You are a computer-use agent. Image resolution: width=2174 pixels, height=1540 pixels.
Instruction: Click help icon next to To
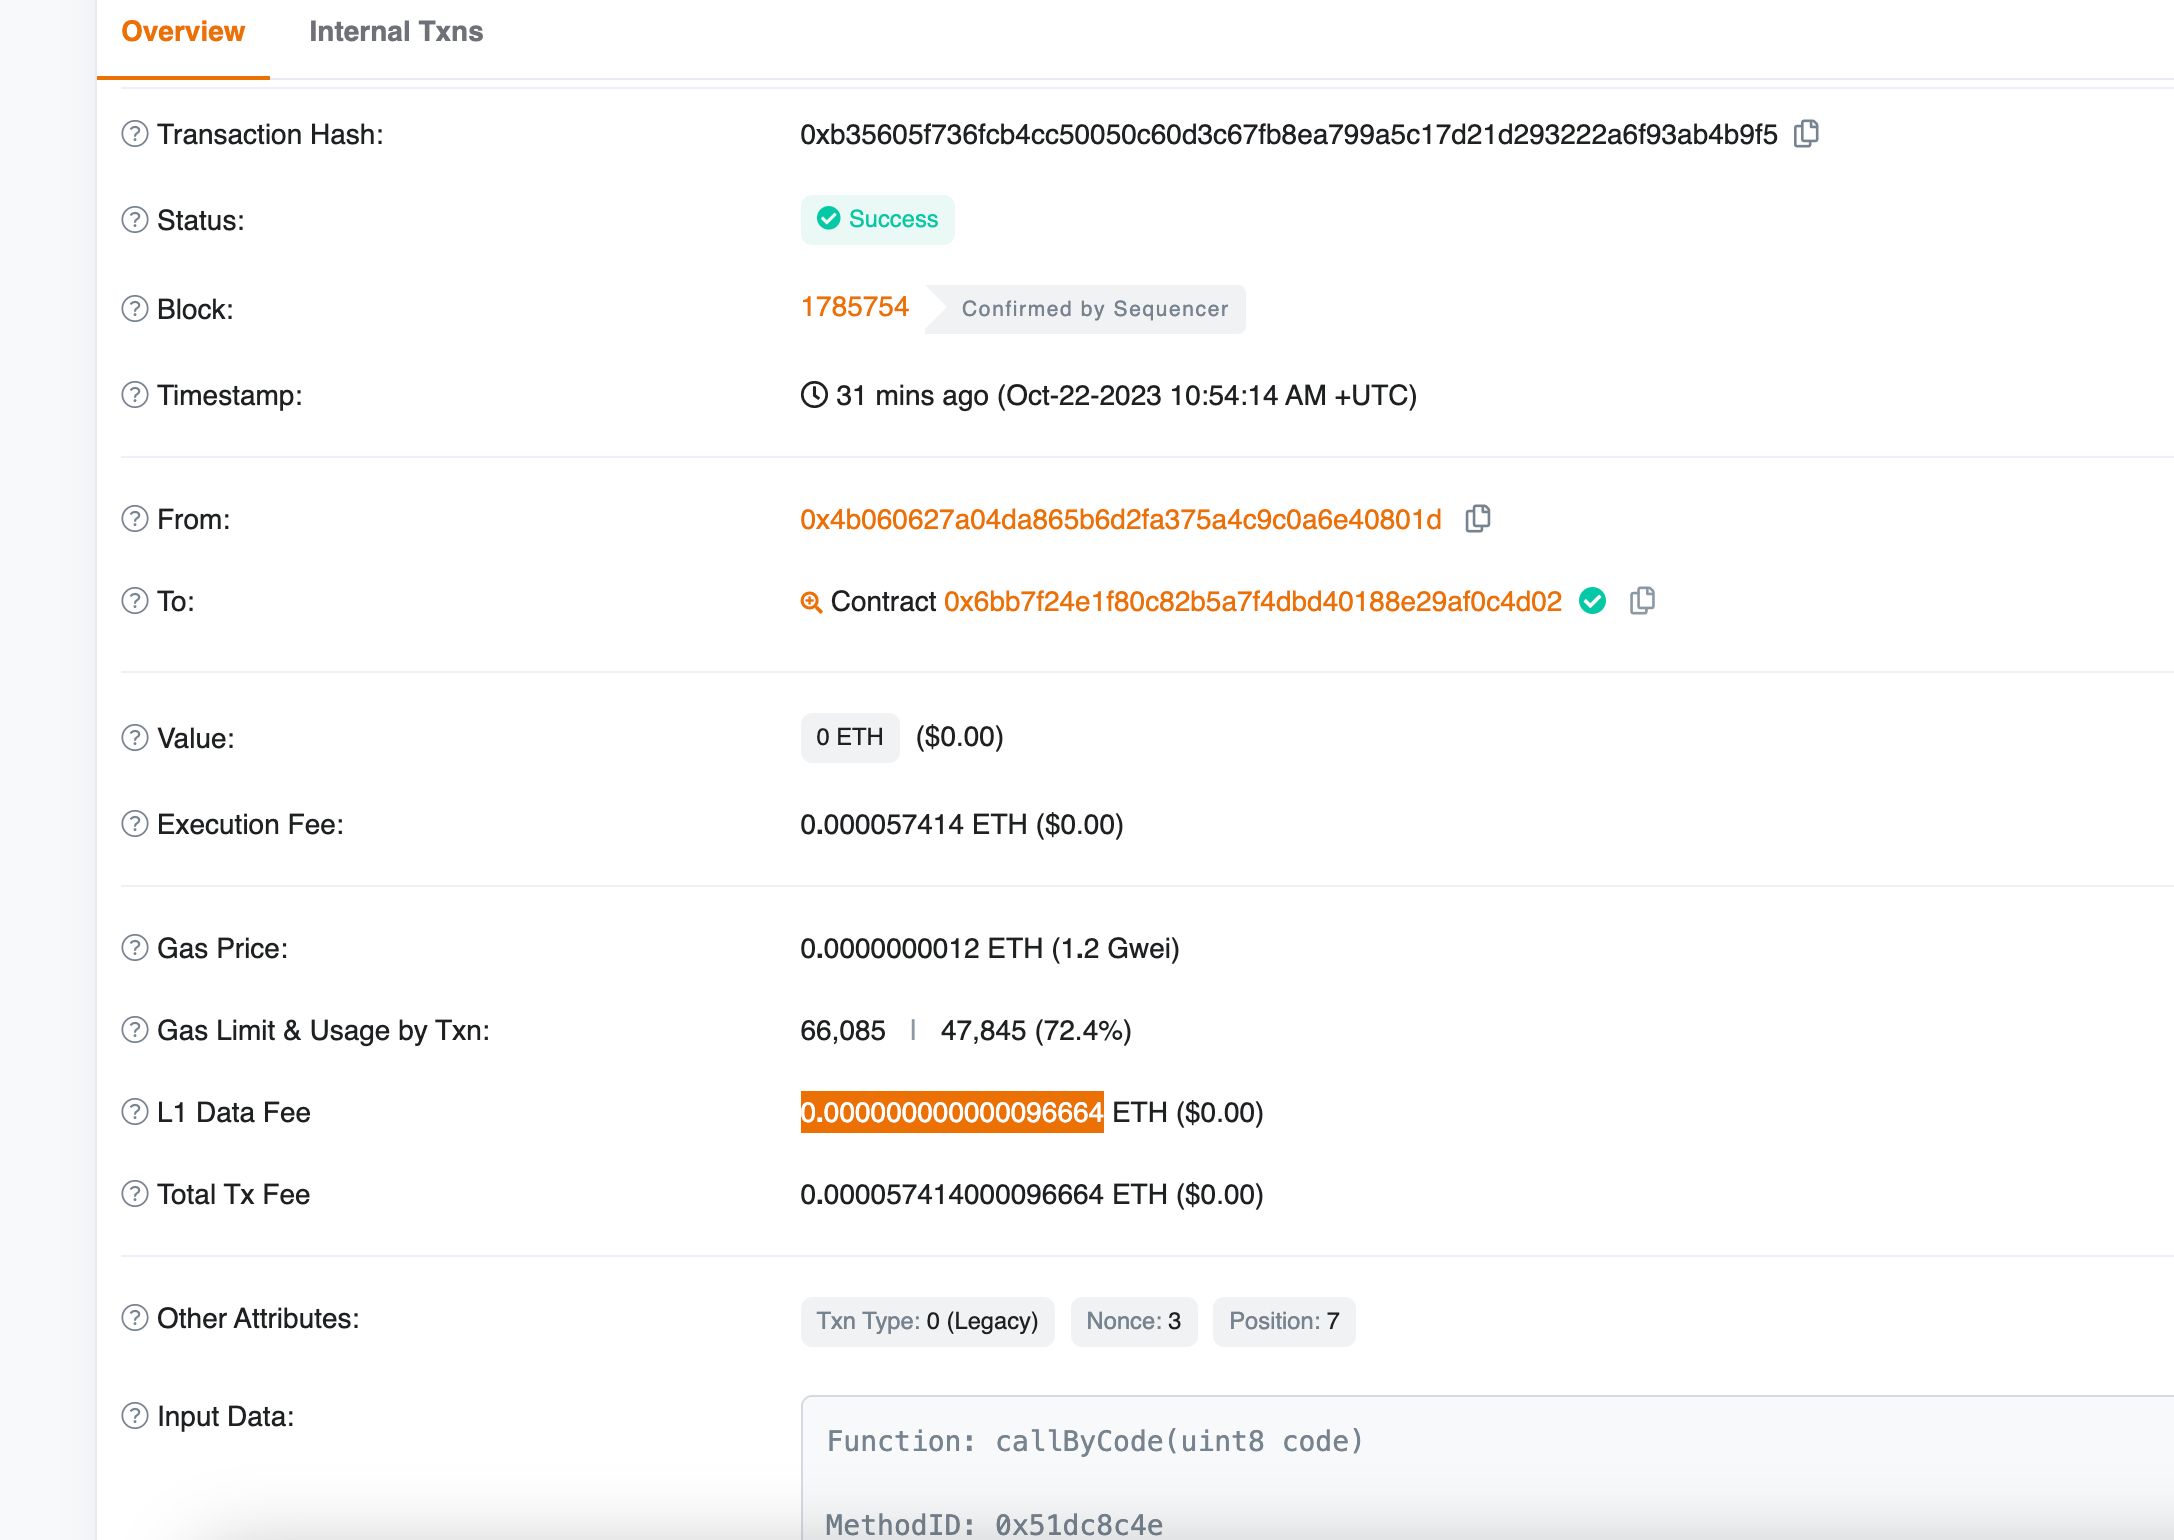(x=135, y=601)
